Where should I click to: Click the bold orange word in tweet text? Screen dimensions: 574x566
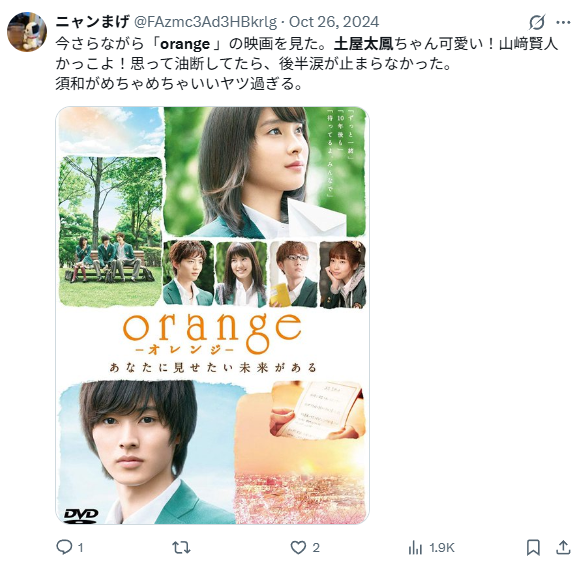[185, 44]
